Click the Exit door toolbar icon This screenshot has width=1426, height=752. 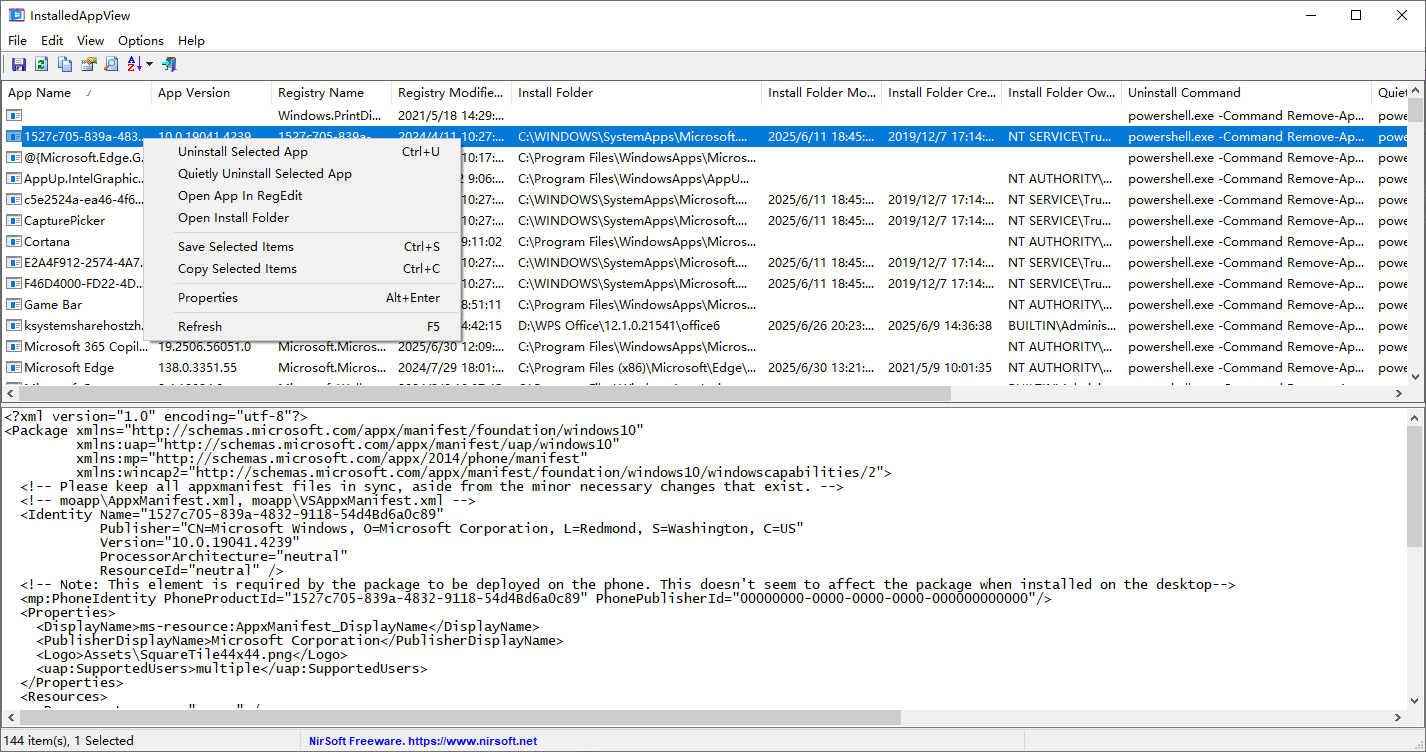169,64
